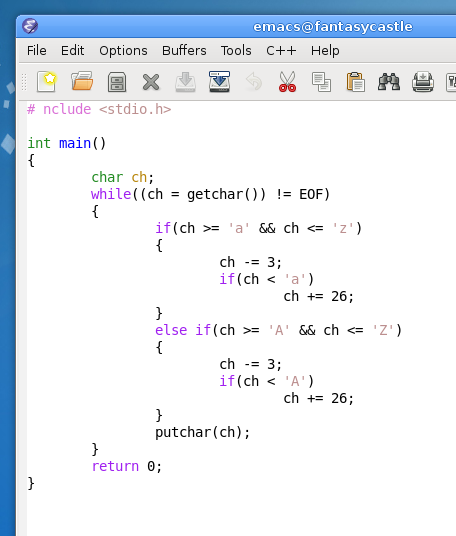The height and width of the screenshot is (536, 456).
Task: Open the File menu
Action: (x=37, y=51)
